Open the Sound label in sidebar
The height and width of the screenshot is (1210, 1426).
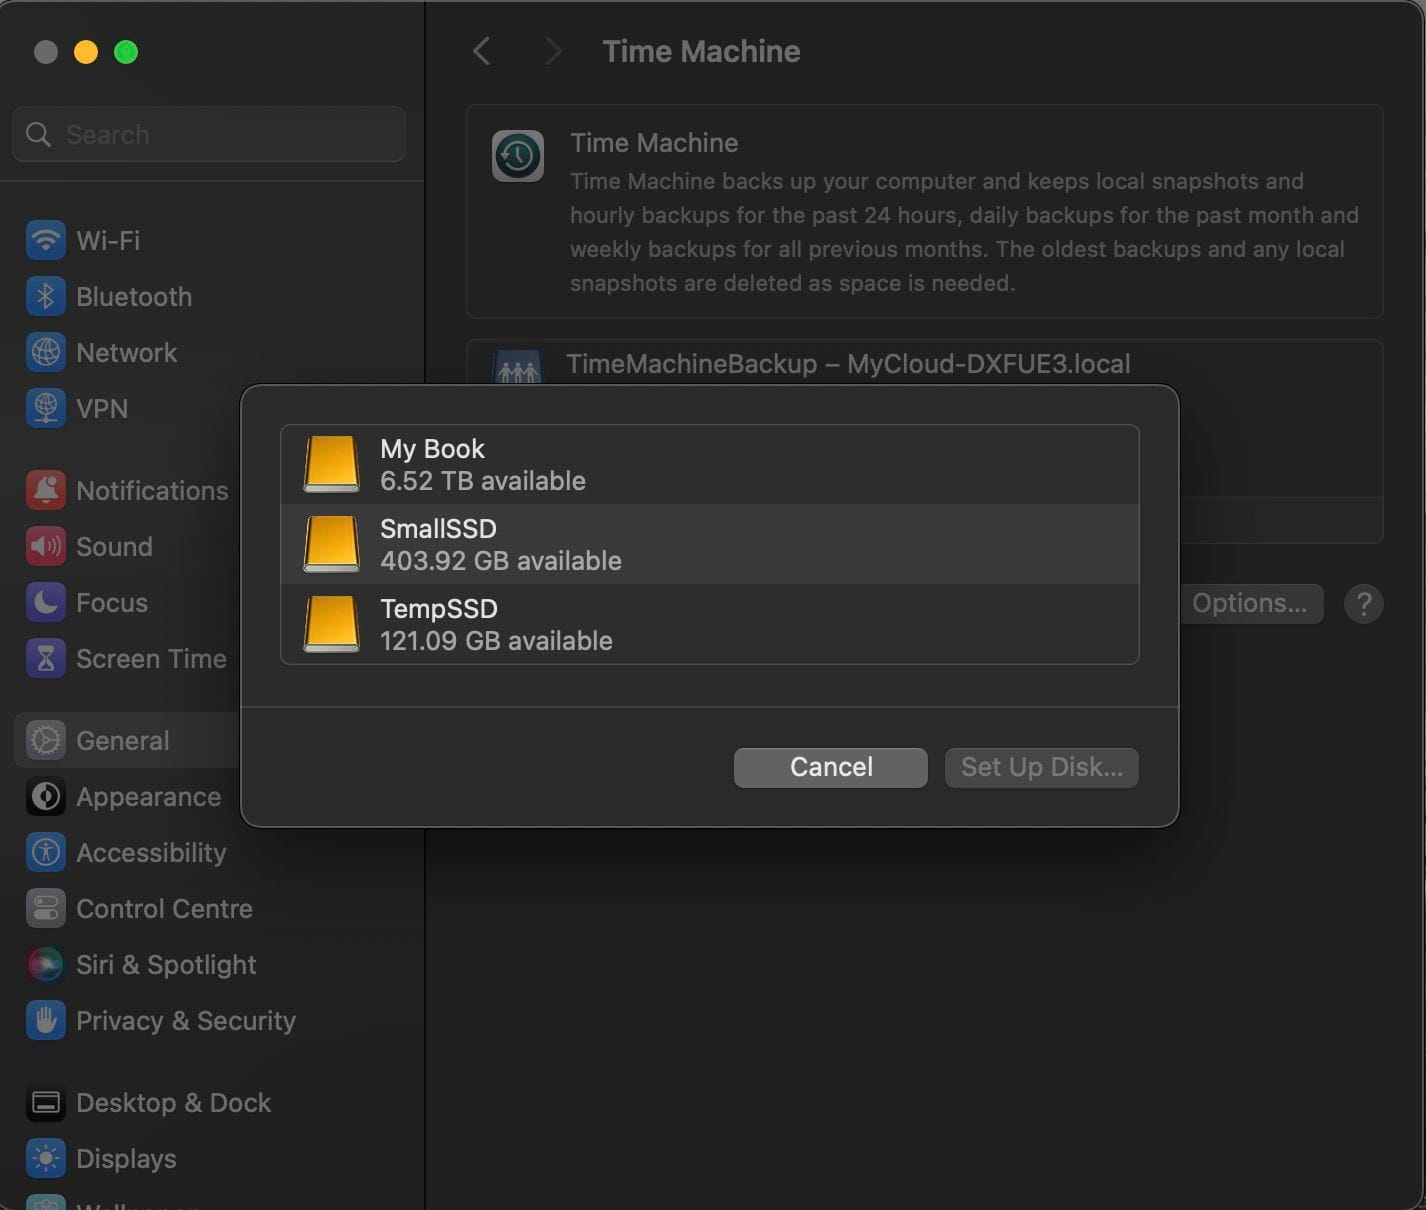click(x=114, y=547)
